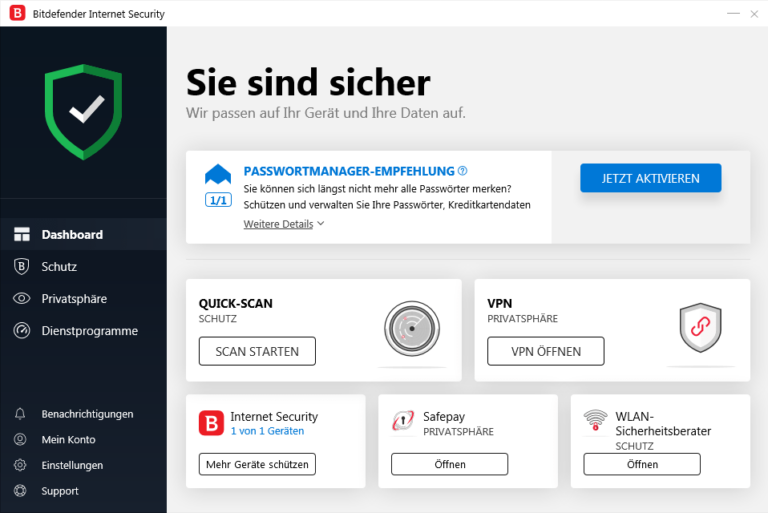Click the blue recommendation badge icon

click(218, 174)
